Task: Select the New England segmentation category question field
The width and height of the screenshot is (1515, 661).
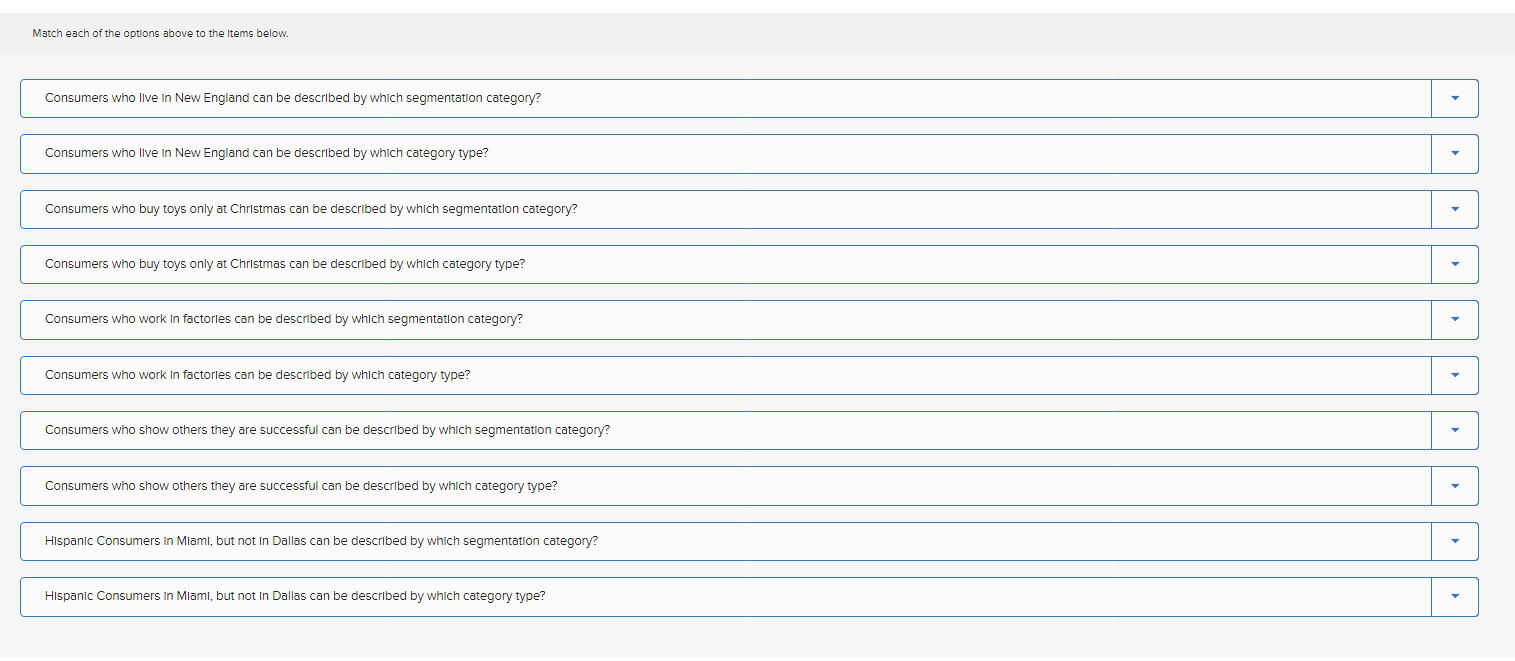Action: (x=700, y=98)
